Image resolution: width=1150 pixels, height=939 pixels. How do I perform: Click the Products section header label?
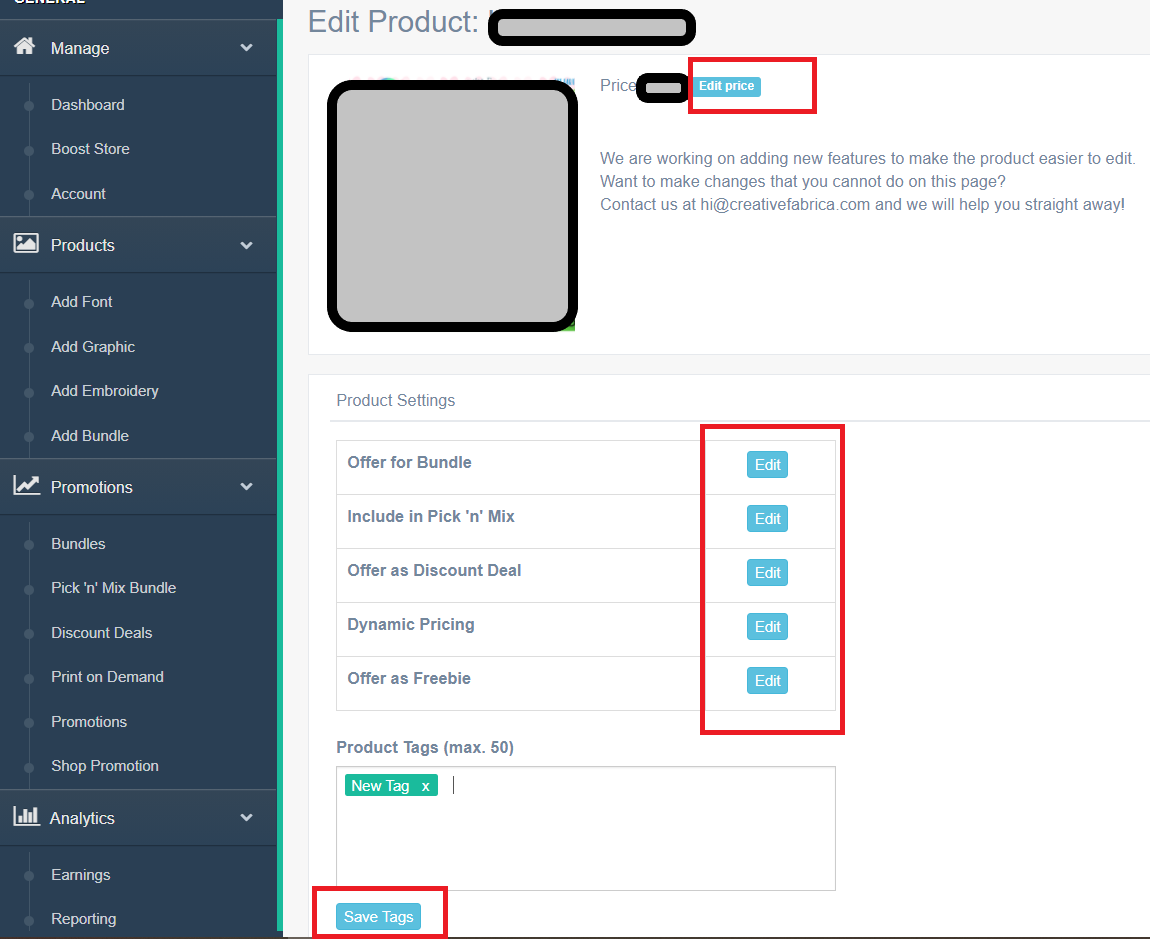tap(83, 245)
